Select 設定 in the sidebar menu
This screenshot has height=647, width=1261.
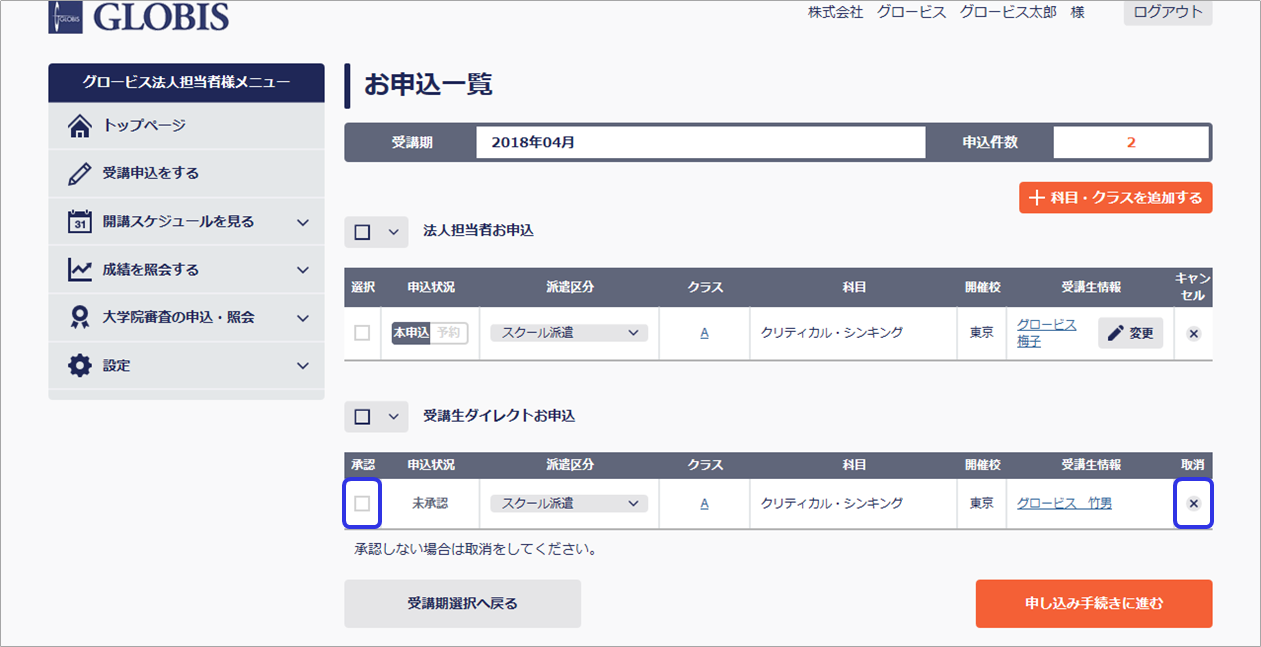tap(186, 366)
